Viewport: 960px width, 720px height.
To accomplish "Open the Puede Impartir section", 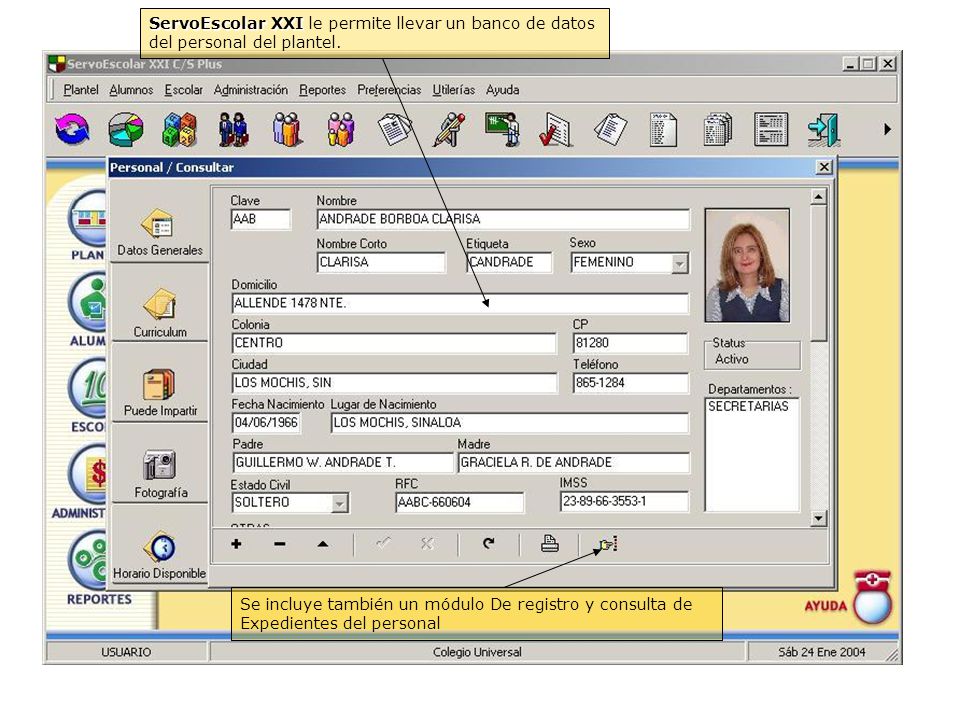I will [x=160, y=392].
